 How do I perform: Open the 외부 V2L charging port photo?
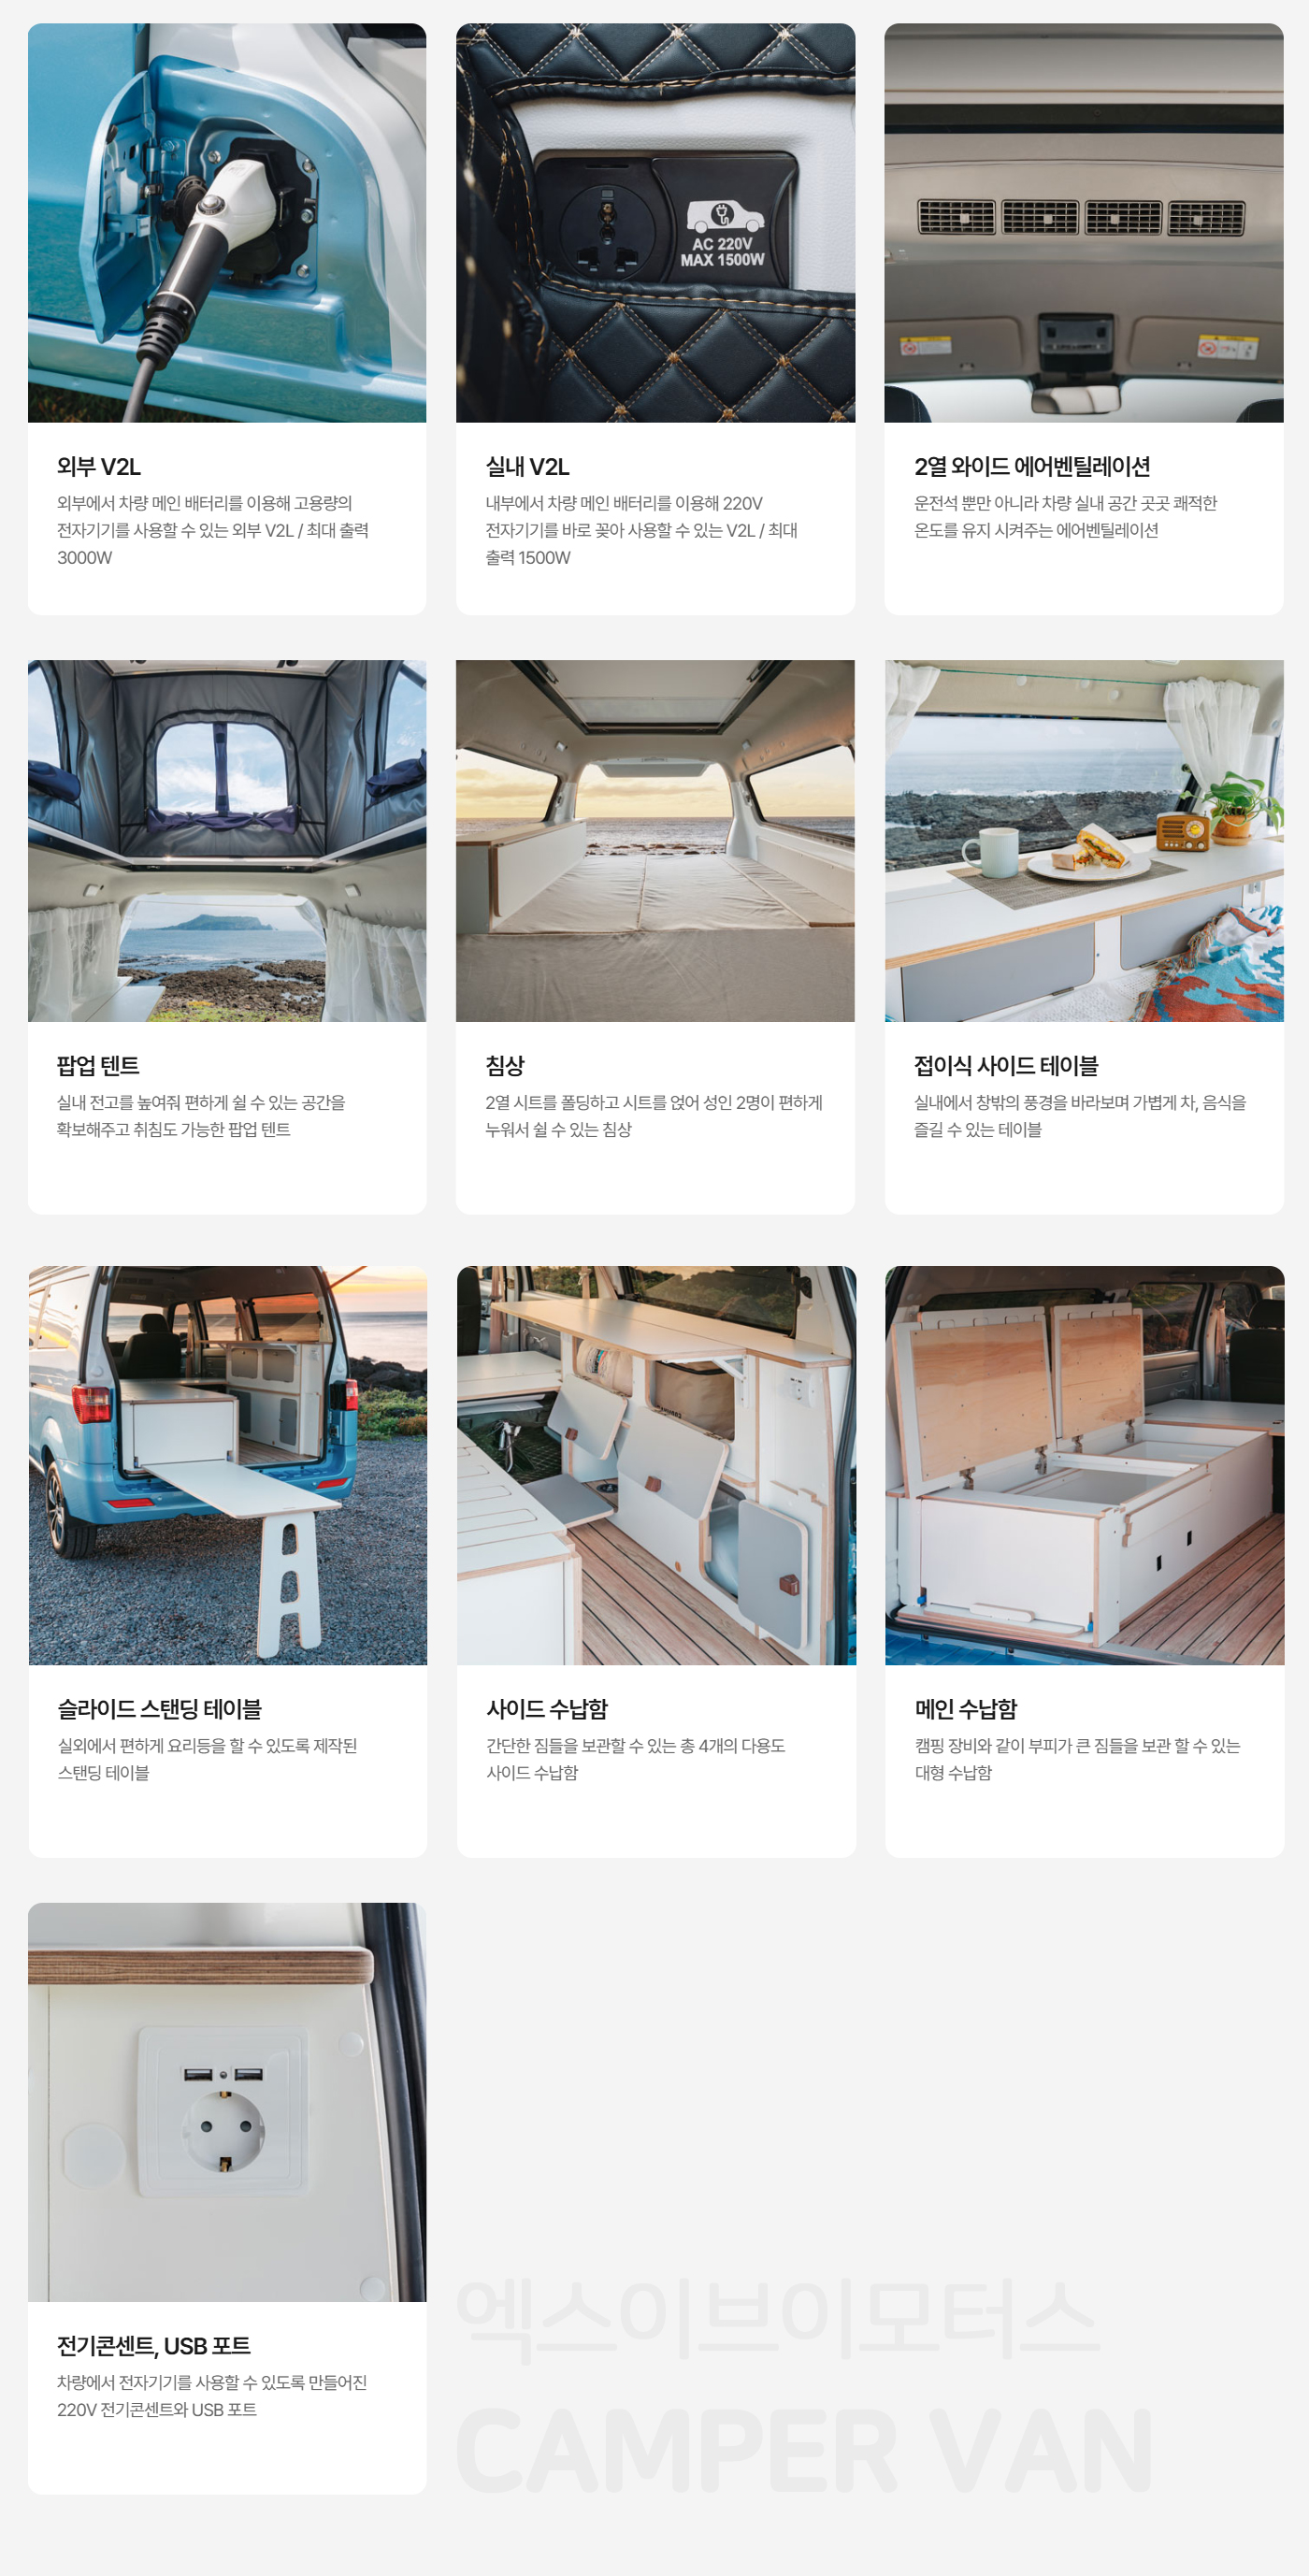click(x=227, y=223)
